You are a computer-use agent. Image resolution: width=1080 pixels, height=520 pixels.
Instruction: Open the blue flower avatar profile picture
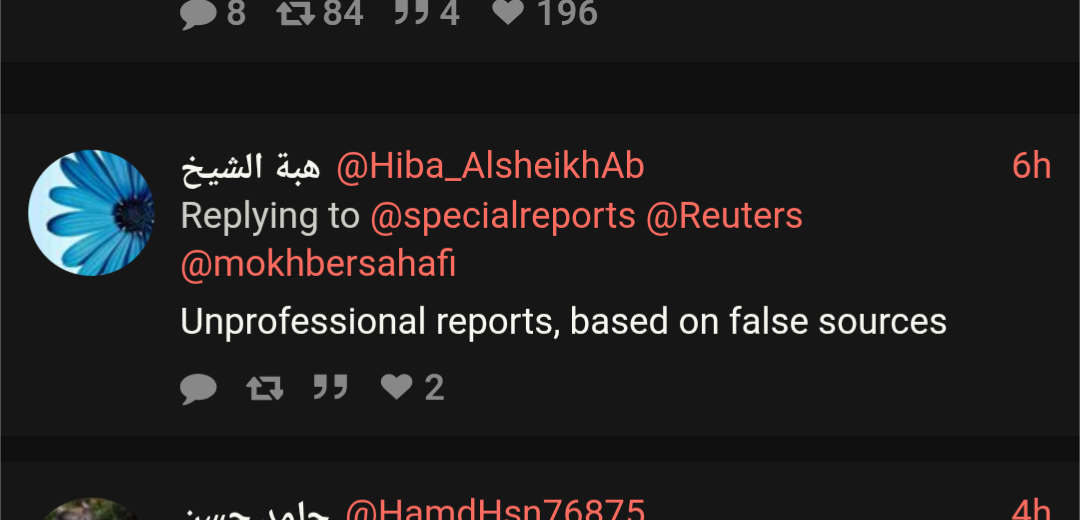click(x=91, y=213)
